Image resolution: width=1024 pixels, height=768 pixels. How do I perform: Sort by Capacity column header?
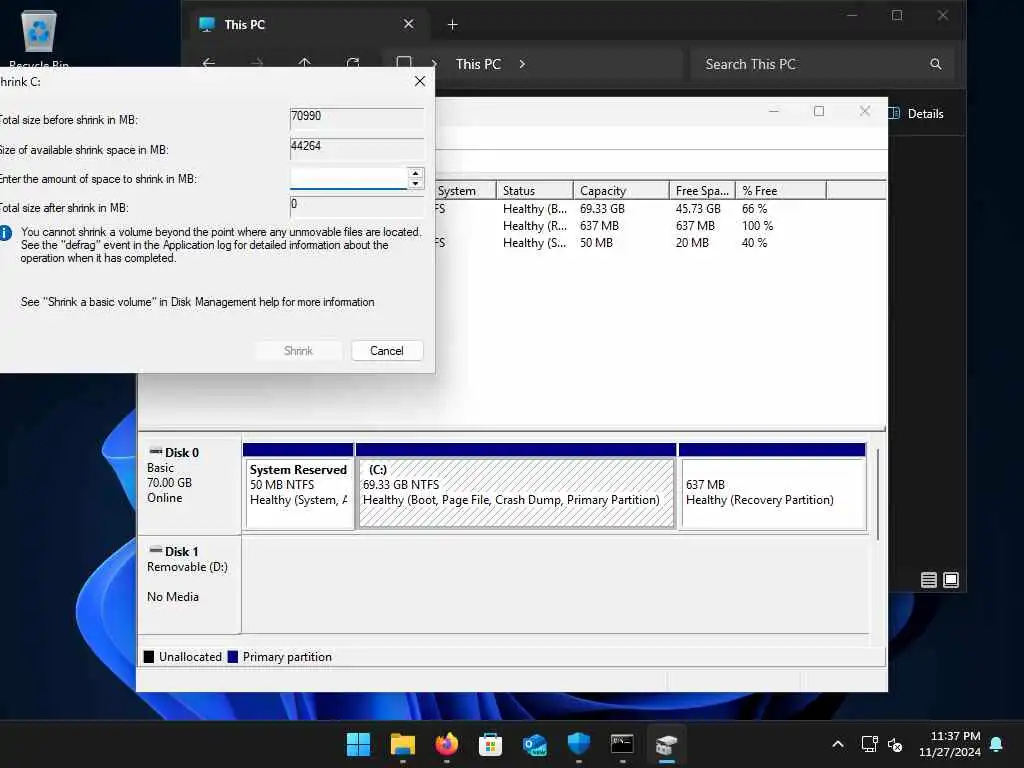tap(620, 191)
